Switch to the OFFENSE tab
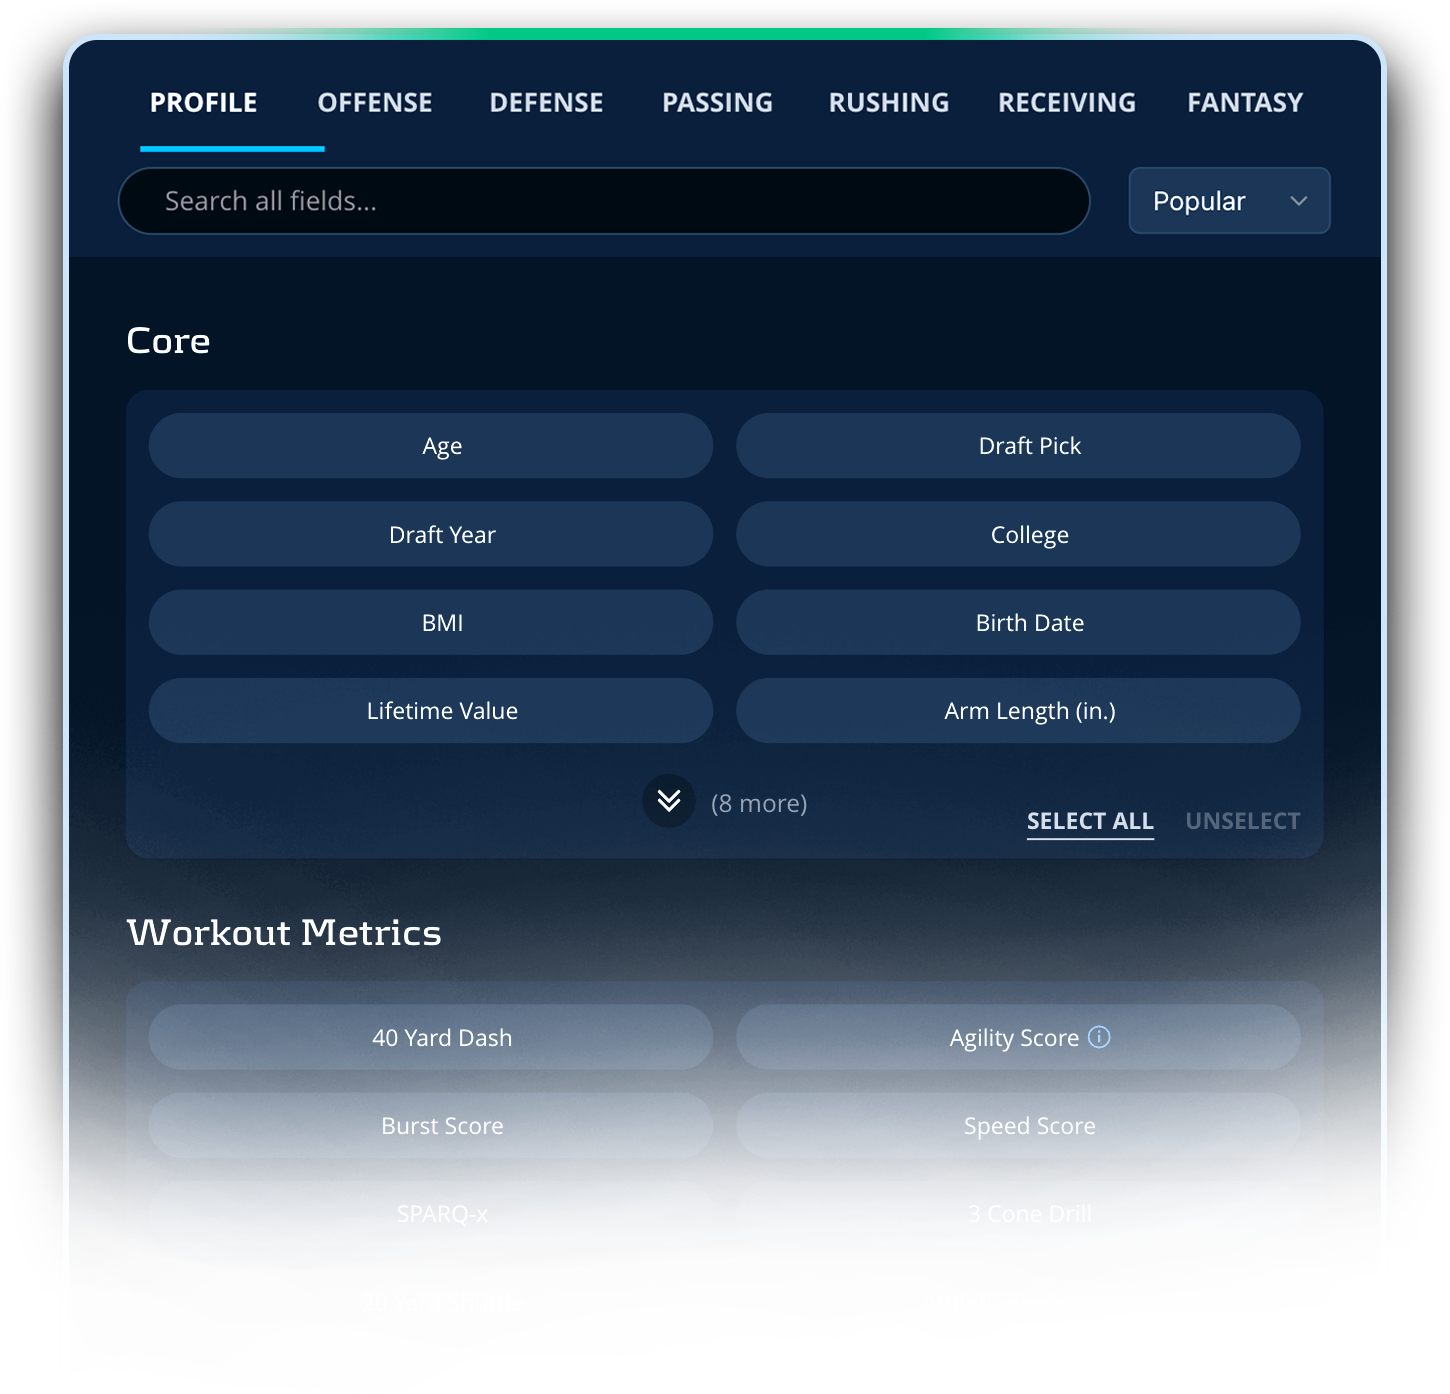Screen dimensions: 1450x1394 (x=375, y=103)
